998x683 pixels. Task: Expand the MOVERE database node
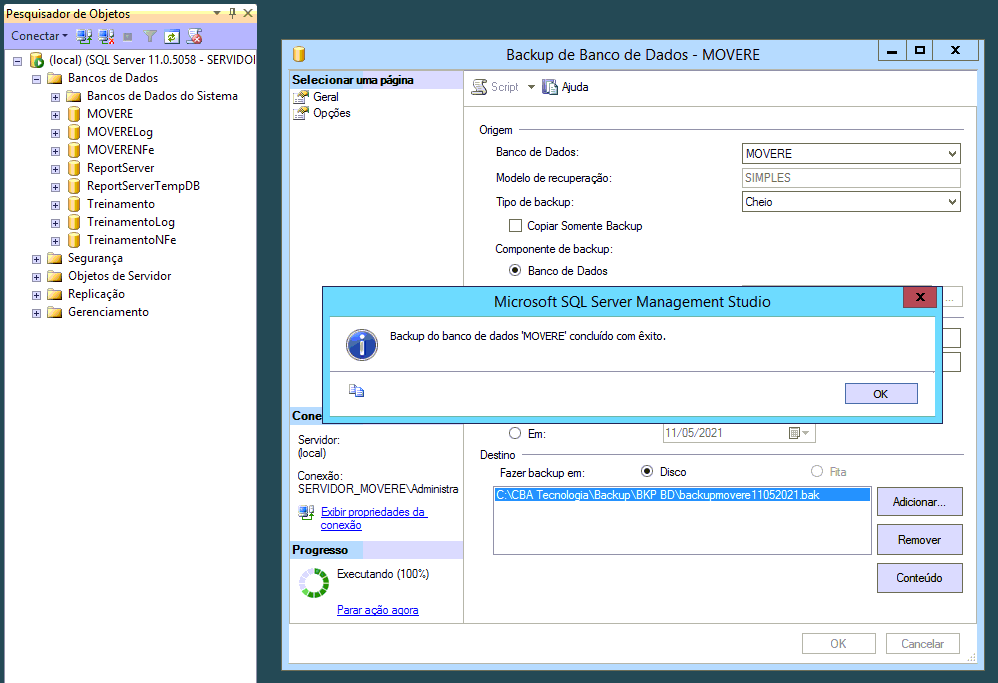55,115
